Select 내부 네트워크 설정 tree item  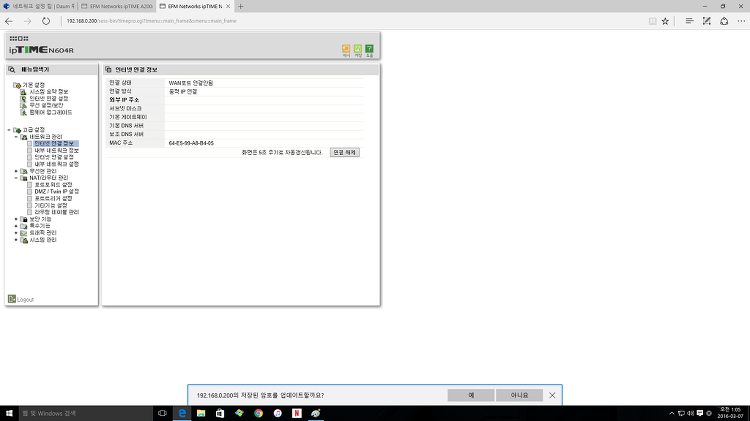[56, 164]
